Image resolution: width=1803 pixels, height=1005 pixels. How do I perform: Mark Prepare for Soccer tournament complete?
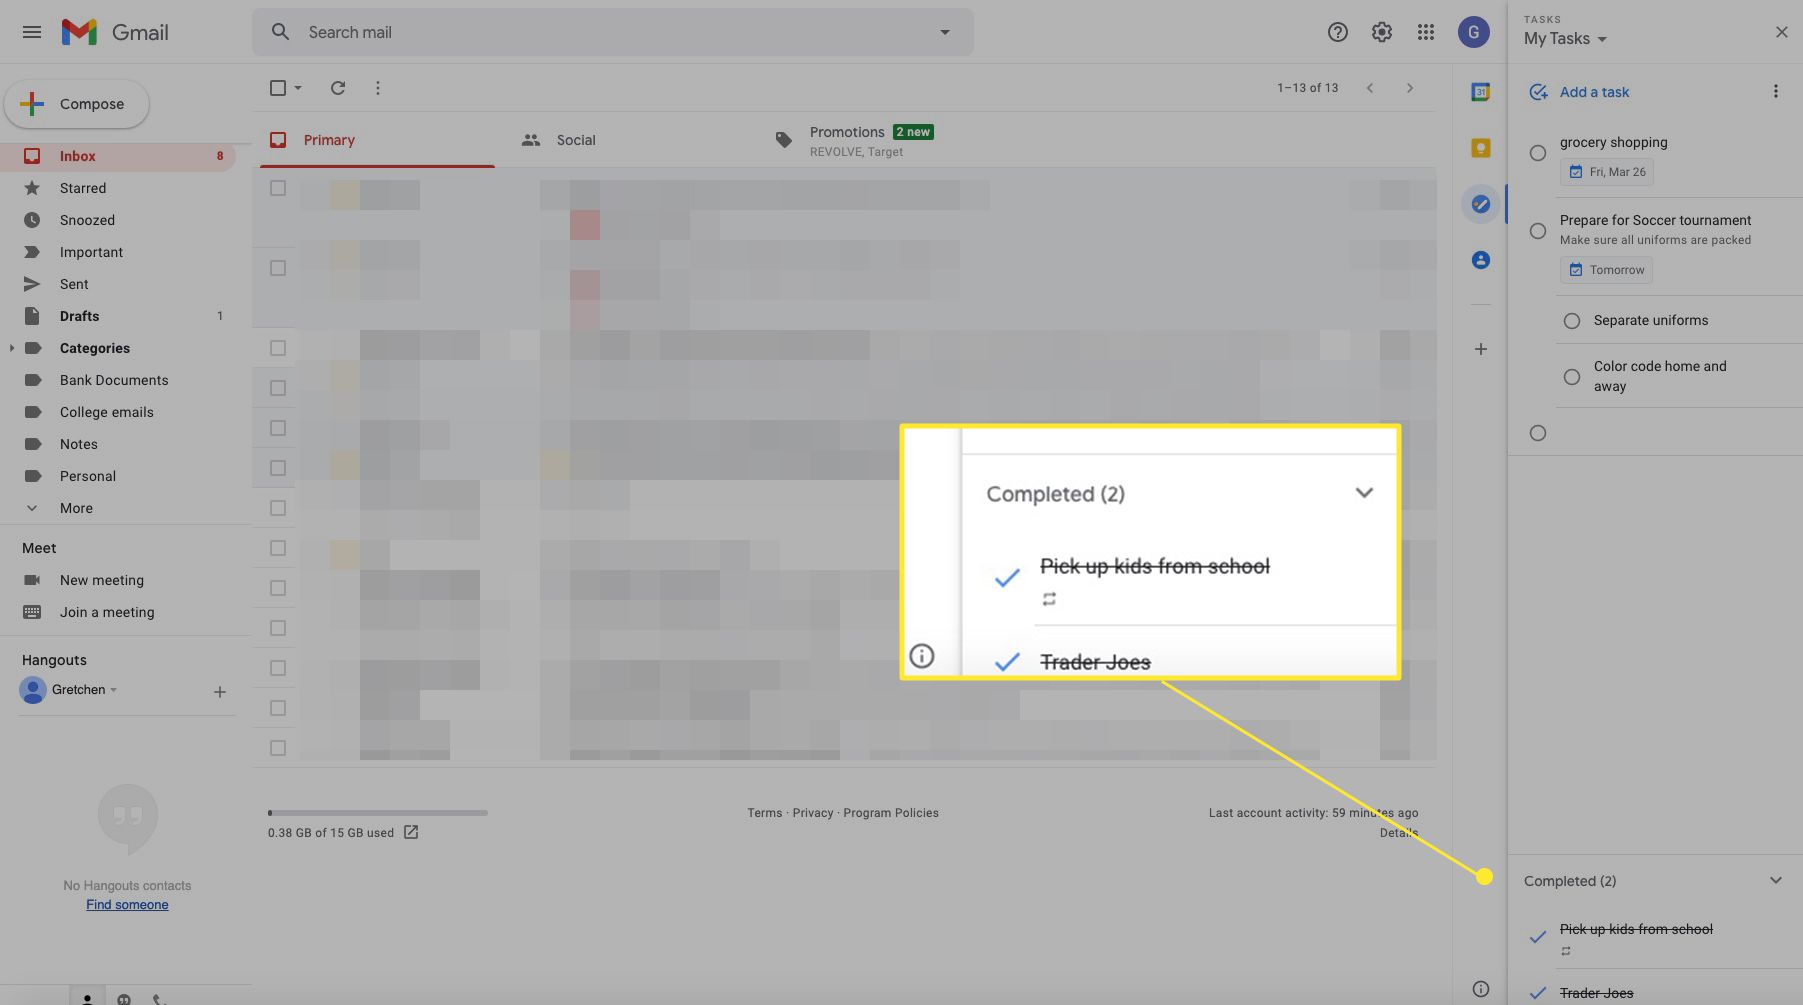[x=1538, y=231]
